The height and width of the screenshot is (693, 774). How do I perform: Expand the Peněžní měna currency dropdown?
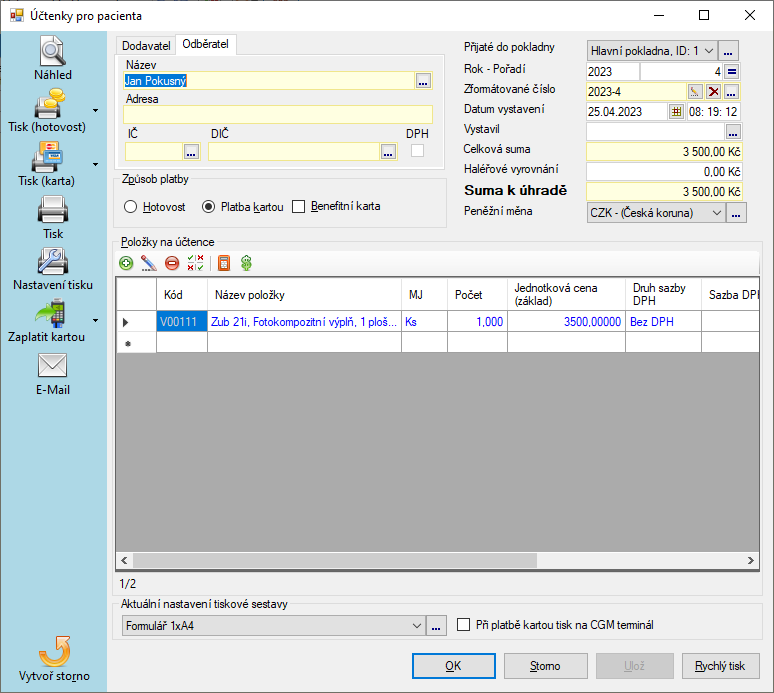pyautogui.click(x=717, y=213)
